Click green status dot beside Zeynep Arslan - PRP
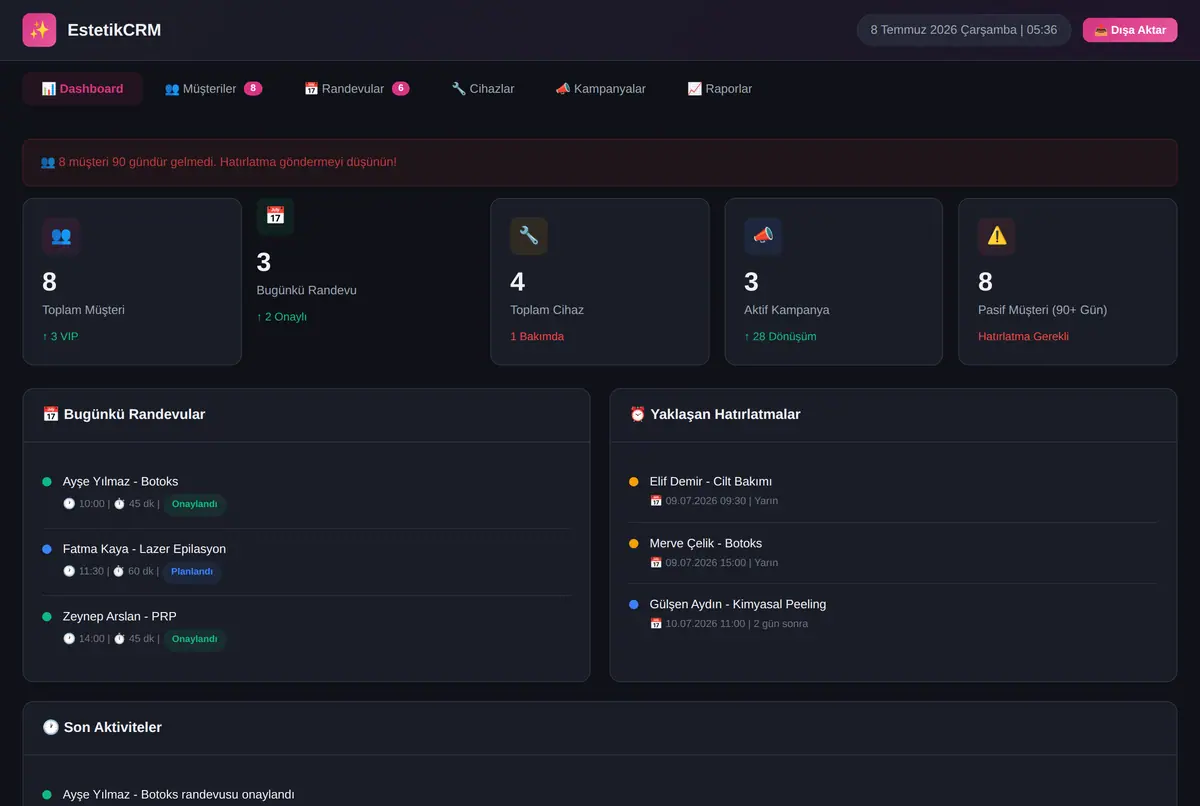The height and width of the screenshot is (806, 1200). [x=47, y=617]
